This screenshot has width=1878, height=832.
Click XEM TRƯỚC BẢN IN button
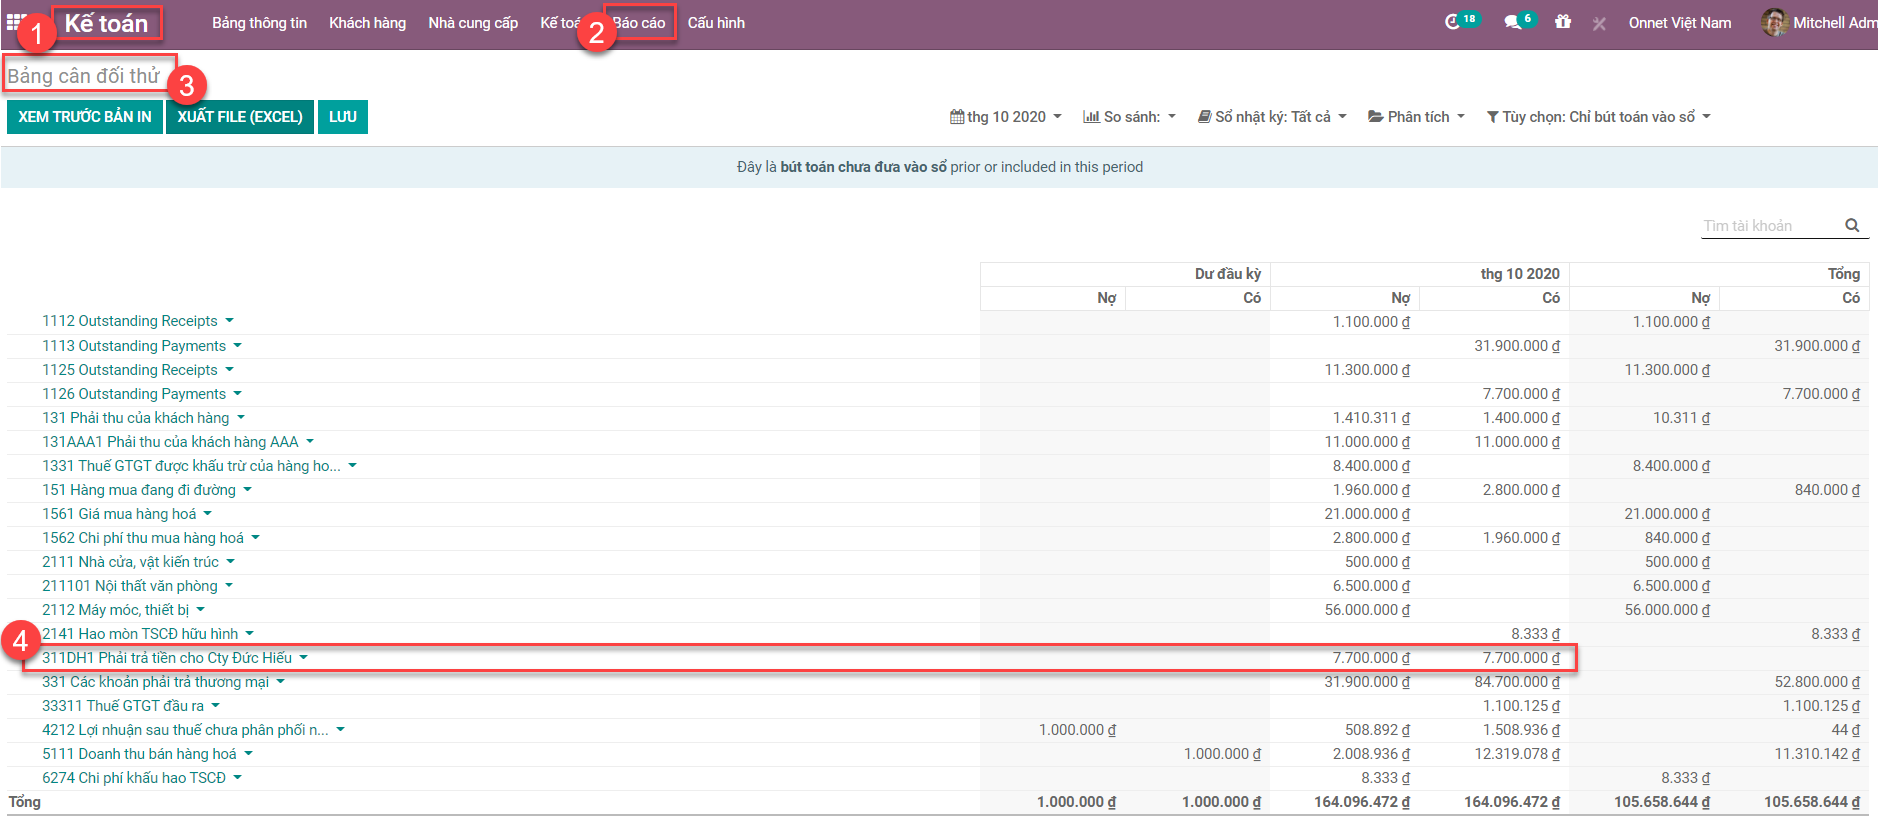point(85,117)
